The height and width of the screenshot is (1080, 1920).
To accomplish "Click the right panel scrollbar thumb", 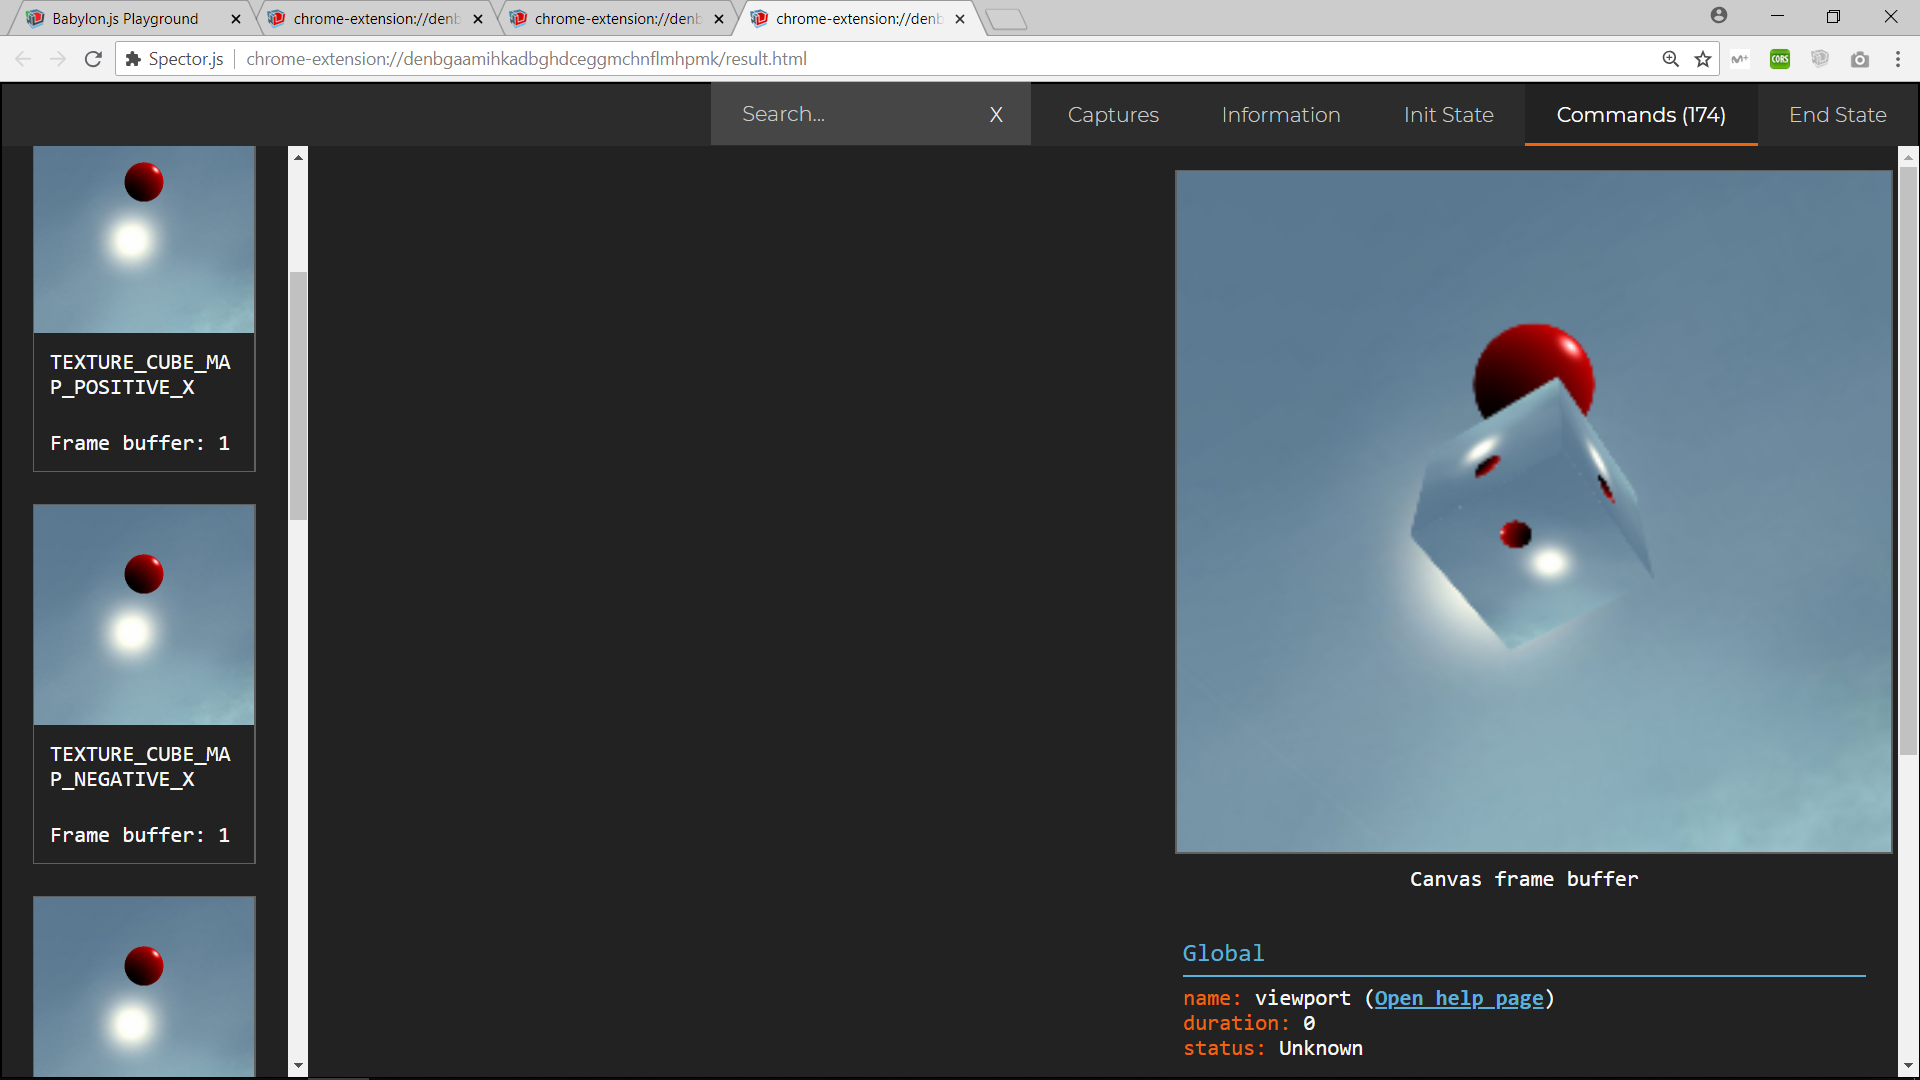I will tap(1908, 460).
